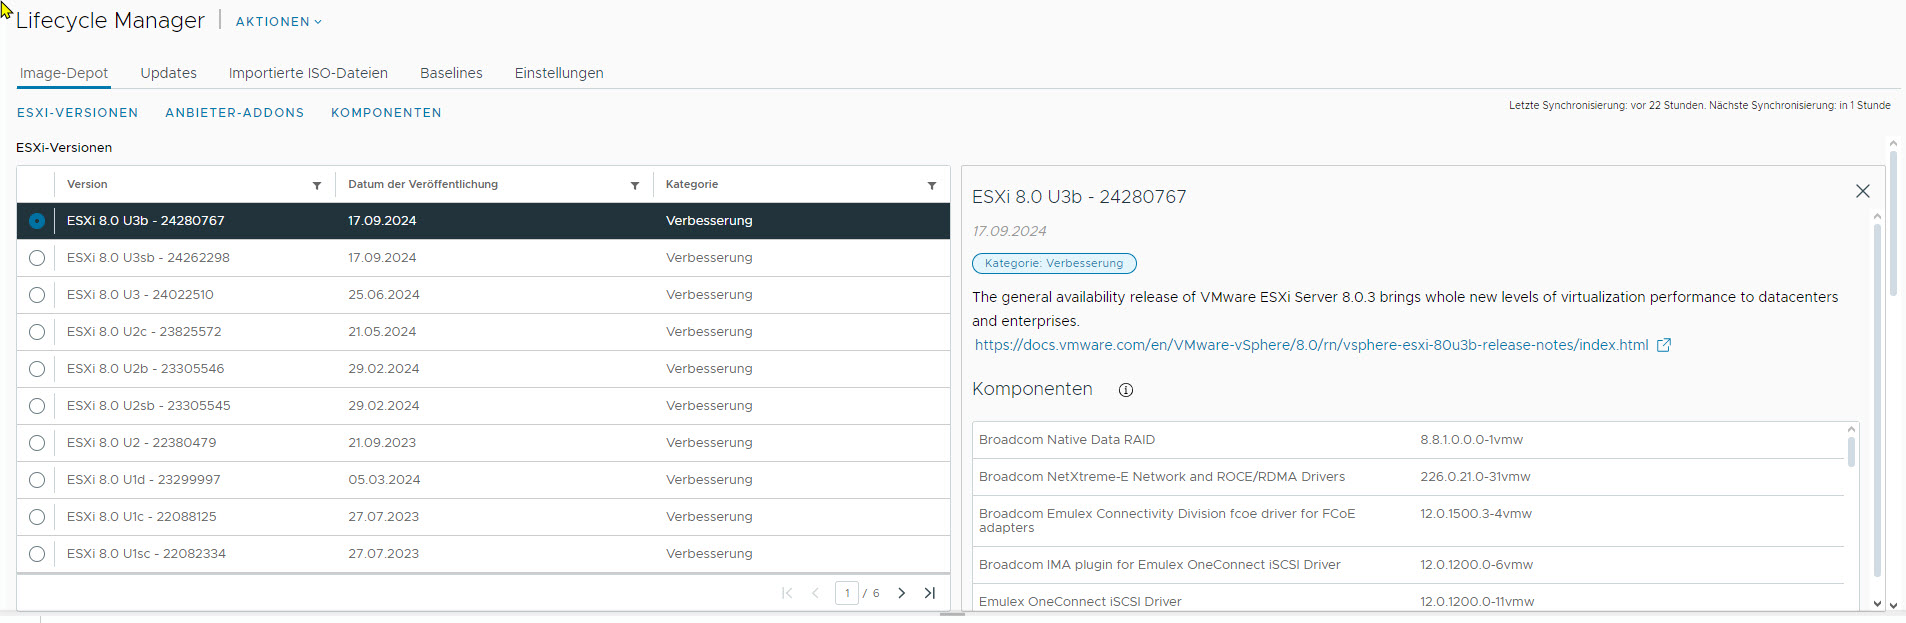Jump to last page of versions list

[930, 593]
